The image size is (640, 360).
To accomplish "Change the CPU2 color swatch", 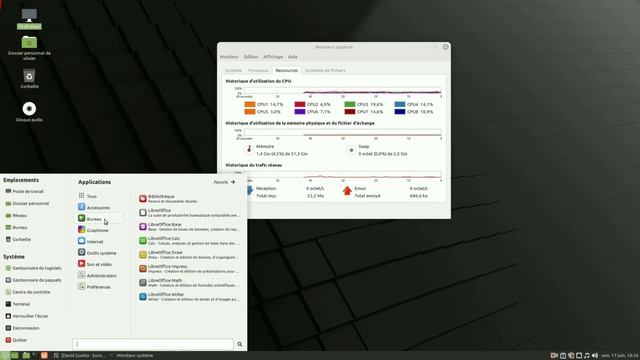I will [300, 104].
